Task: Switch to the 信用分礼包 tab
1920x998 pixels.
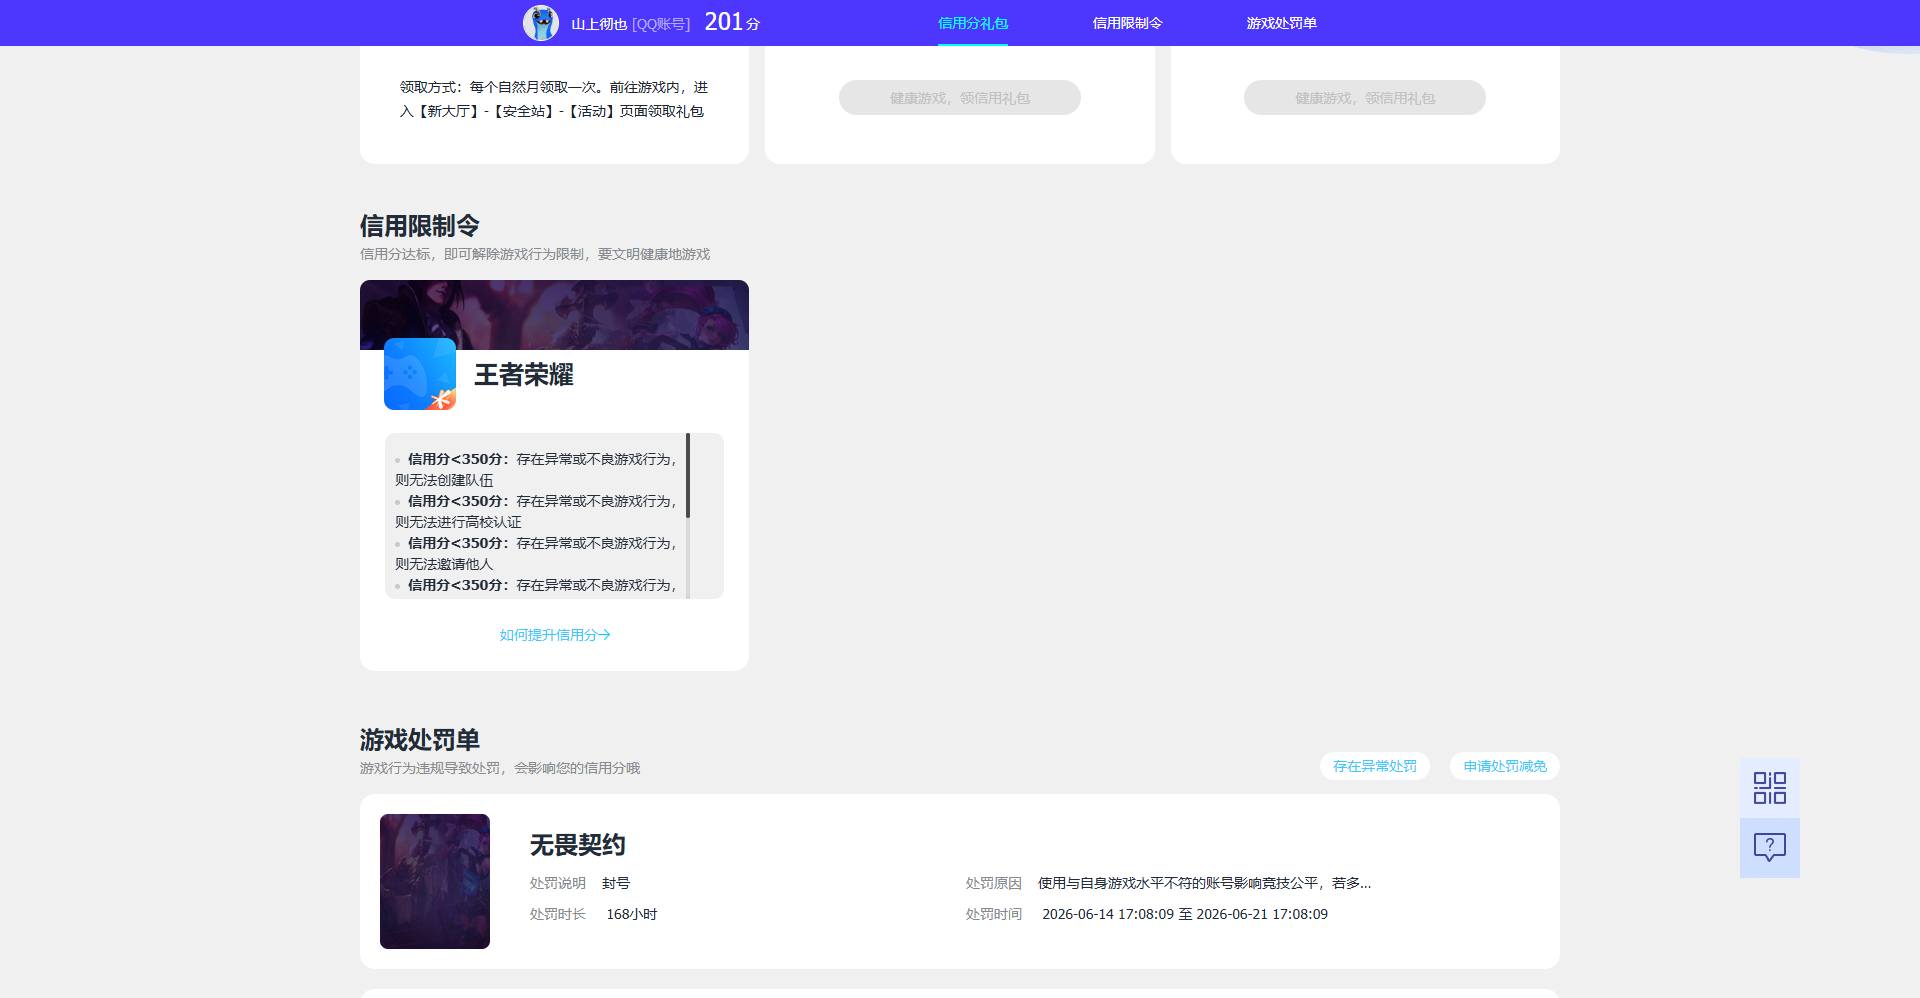Action: (972, 23)
